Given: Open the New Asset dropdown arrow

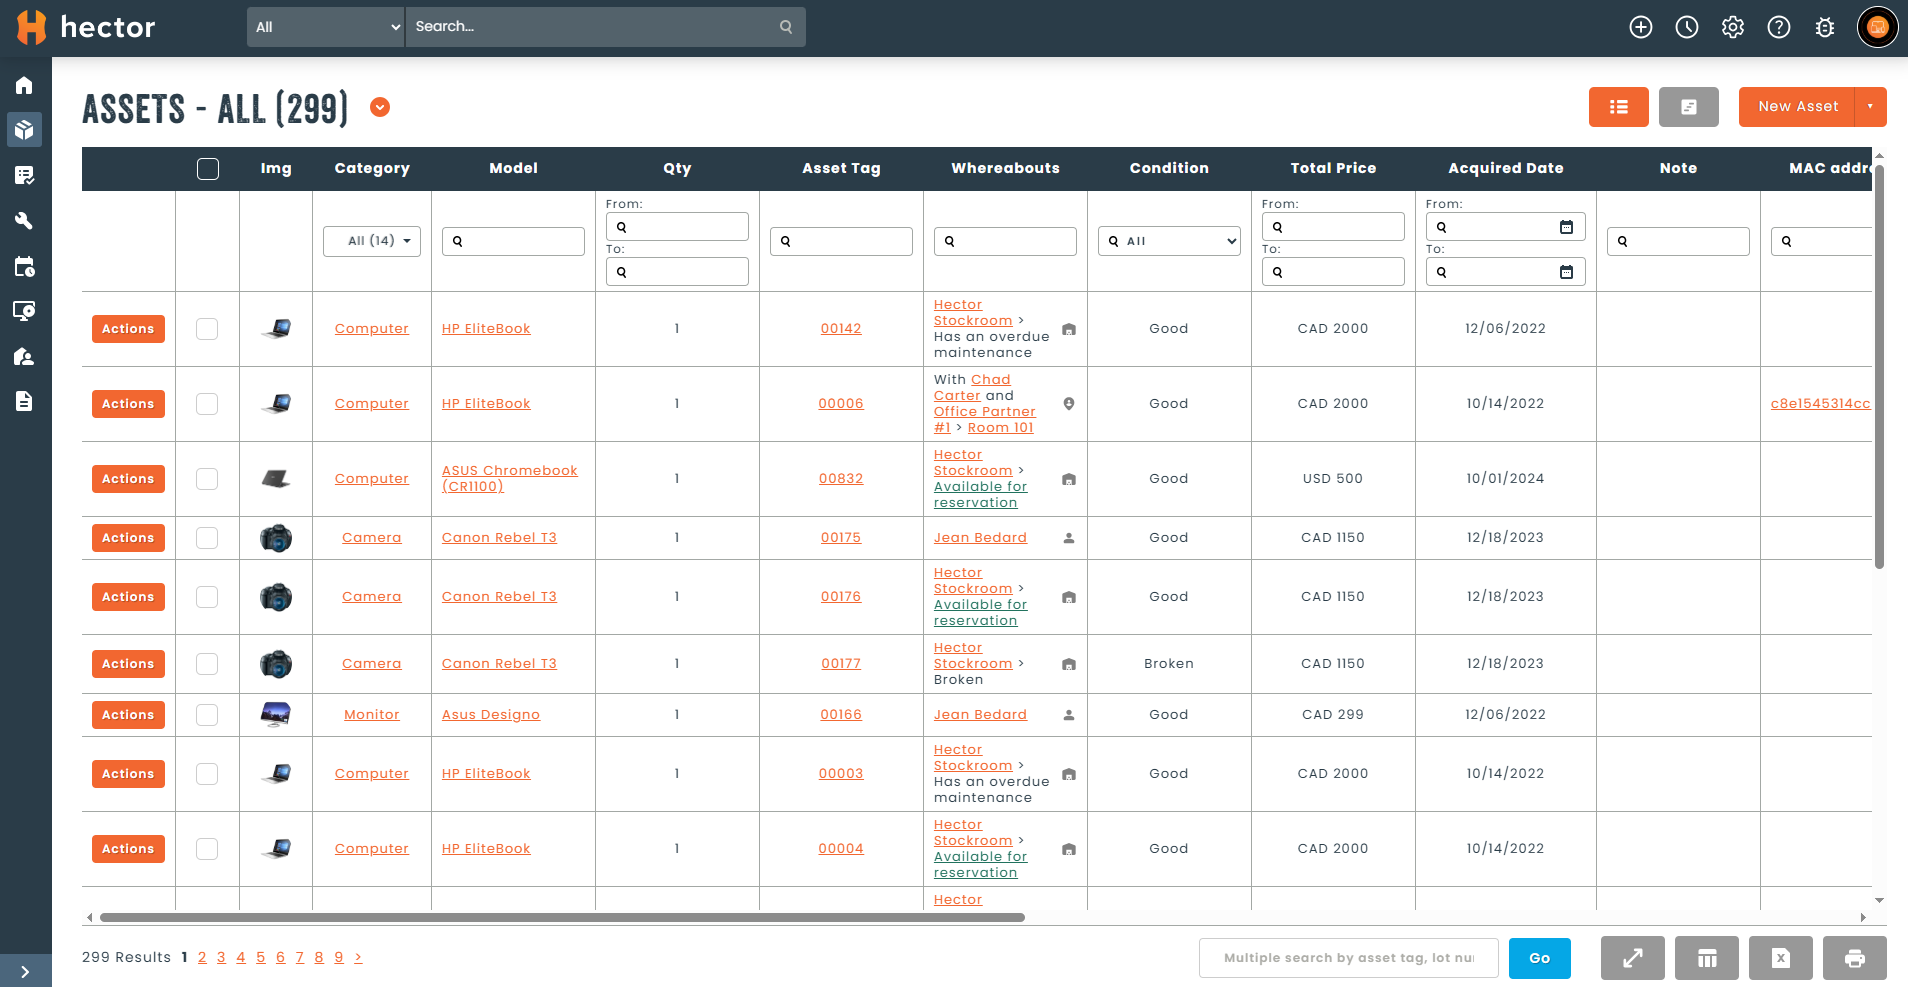Looking at the screenshot, I should [x=1871, y=106].
